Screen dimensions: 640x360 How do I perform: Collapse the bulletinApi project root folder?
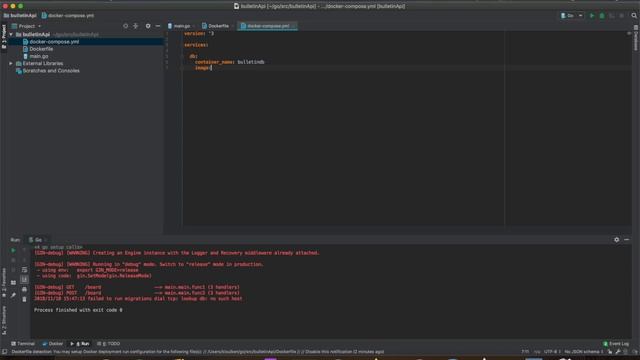click(x=11, y=35)
